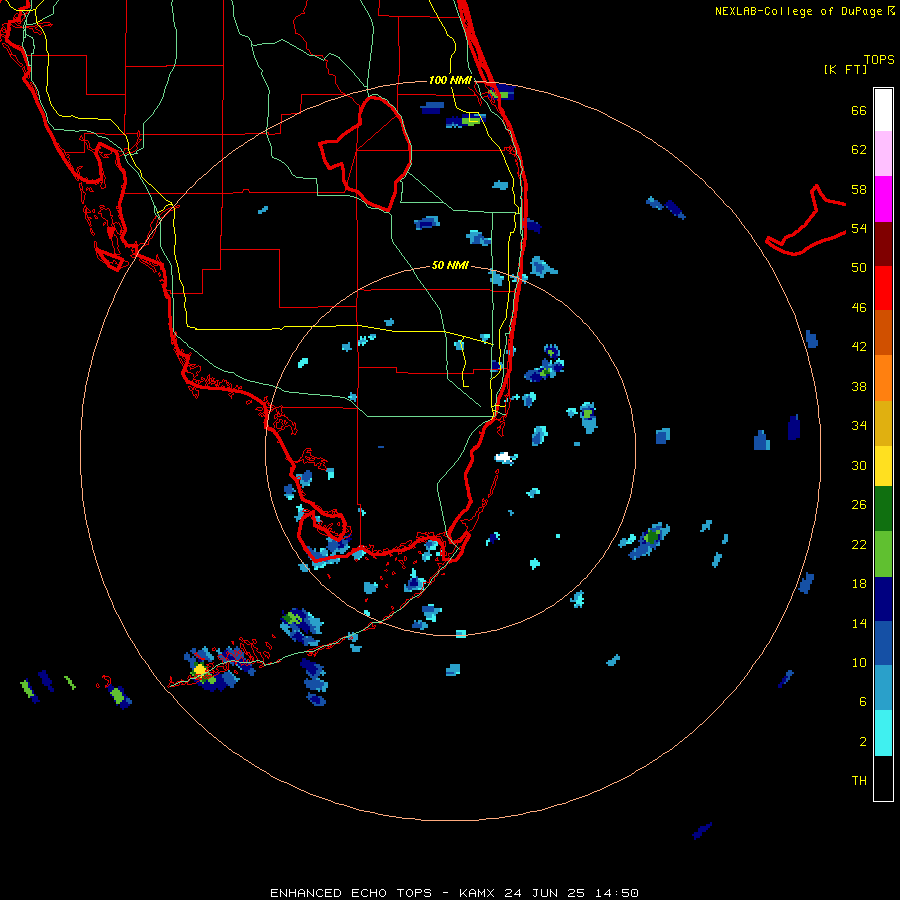Image resolution: width=900 pixels, height=900 pixels.
Task: Click the black TH legend swatch
Action: coord(883,778)
